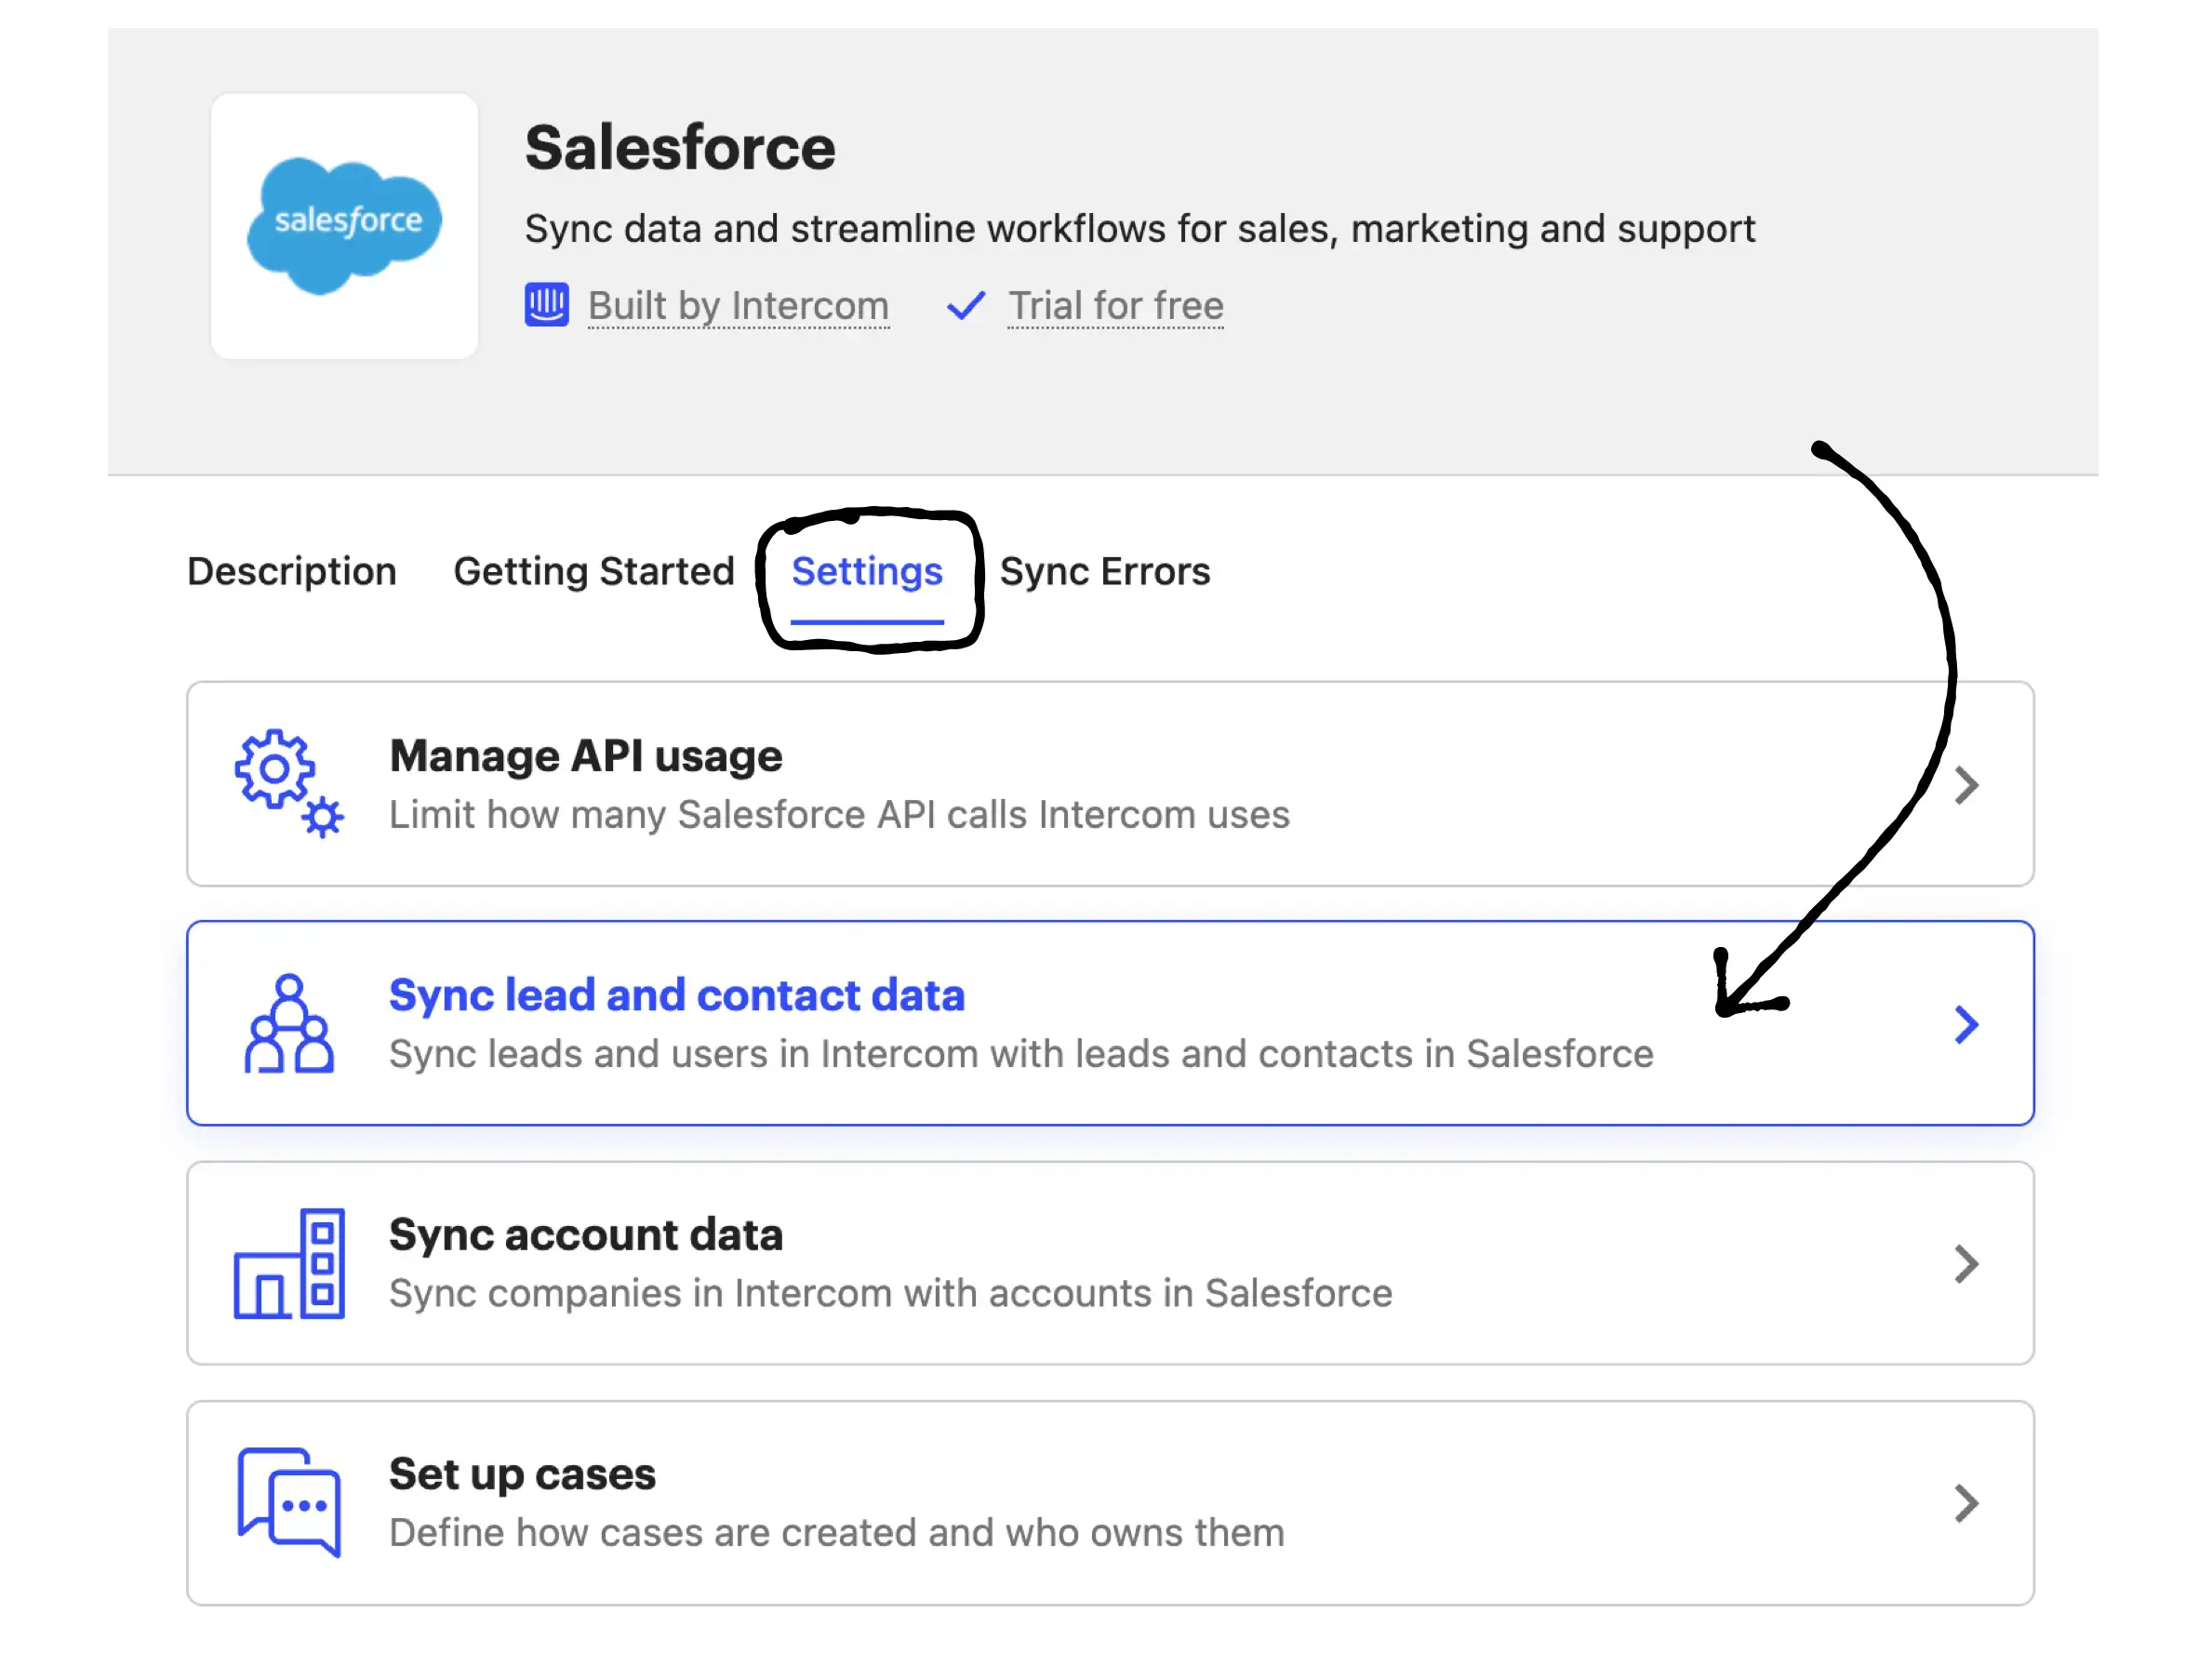Click the Trial for free link
Viewport: 2212px width, 1667px height.
point(1114,305)
